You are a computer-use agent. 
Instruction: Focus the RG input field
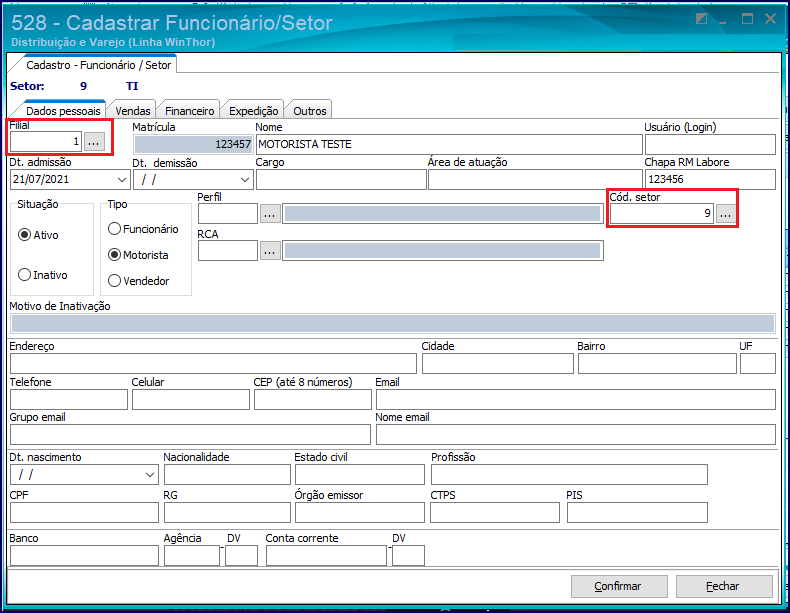(227, 513)
